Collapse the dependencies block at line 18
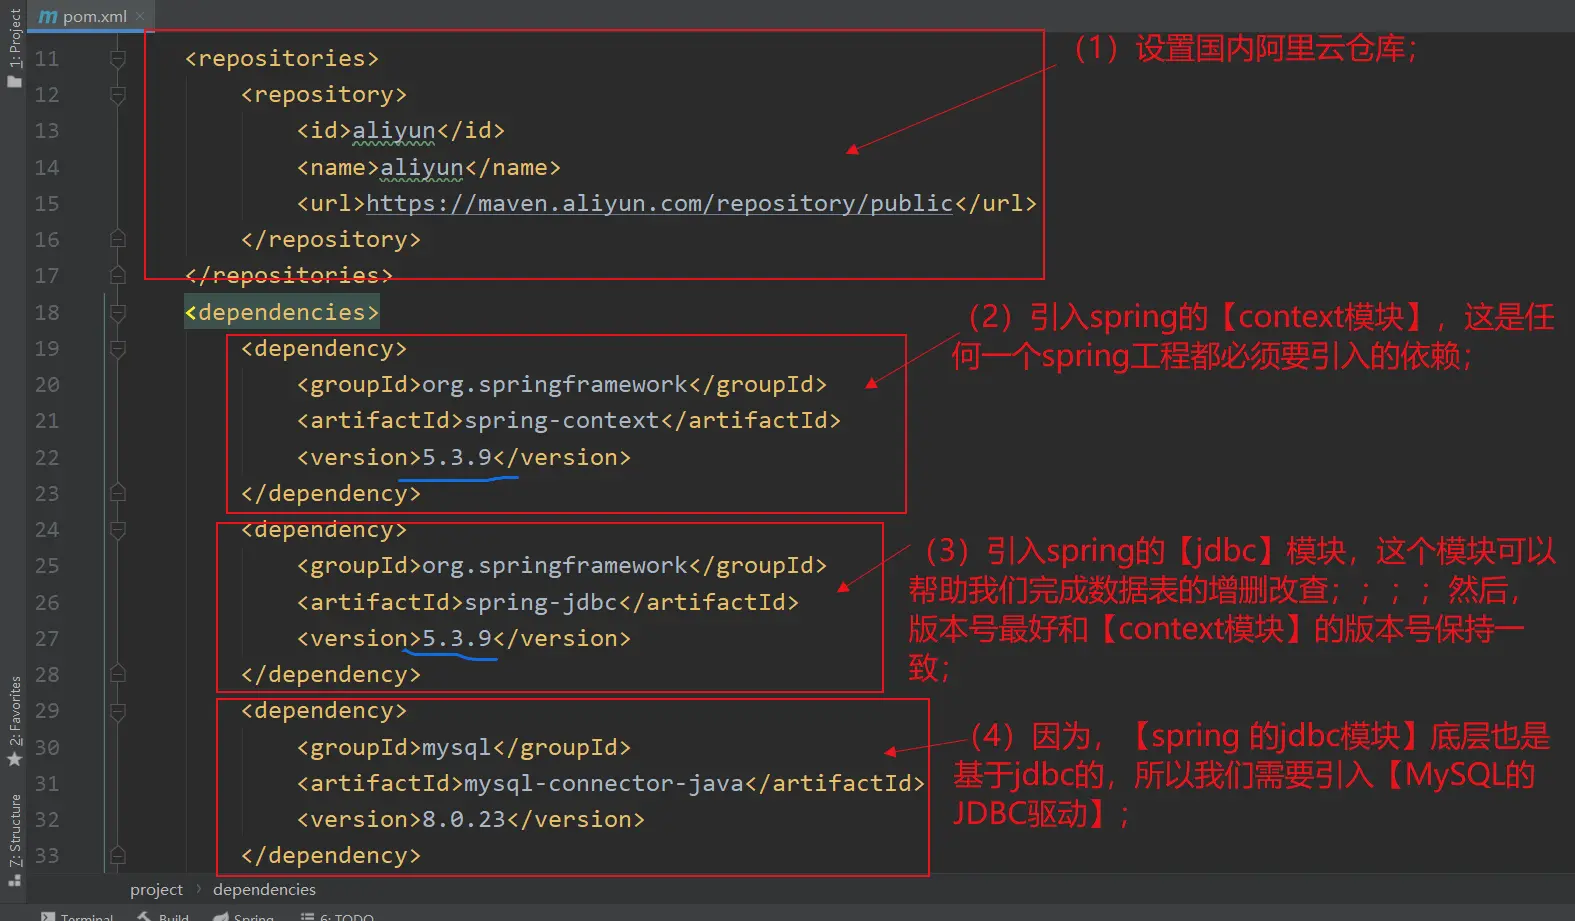The width and height of the screenshot is (1575, 921). point(117,313)
